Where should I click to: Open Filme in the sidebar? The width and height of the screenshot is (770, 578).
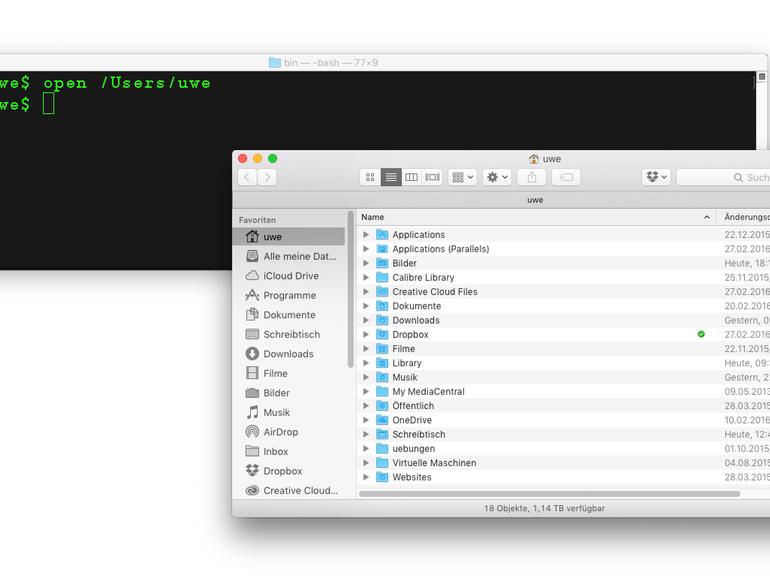(x=289, y=373)
